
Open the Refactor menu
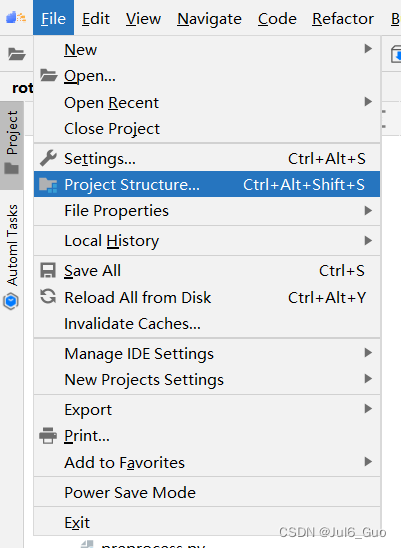coord(343,19)
